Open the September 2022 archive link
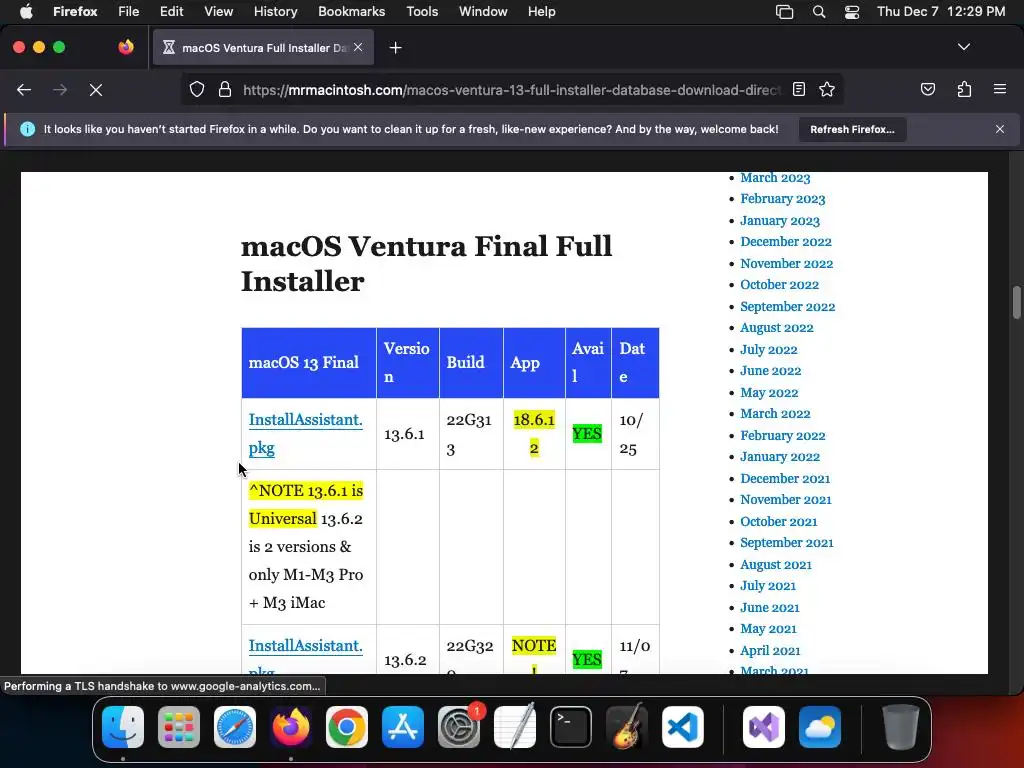The height and width of the screenshot is (768, 1024). [x=787, y=306]
